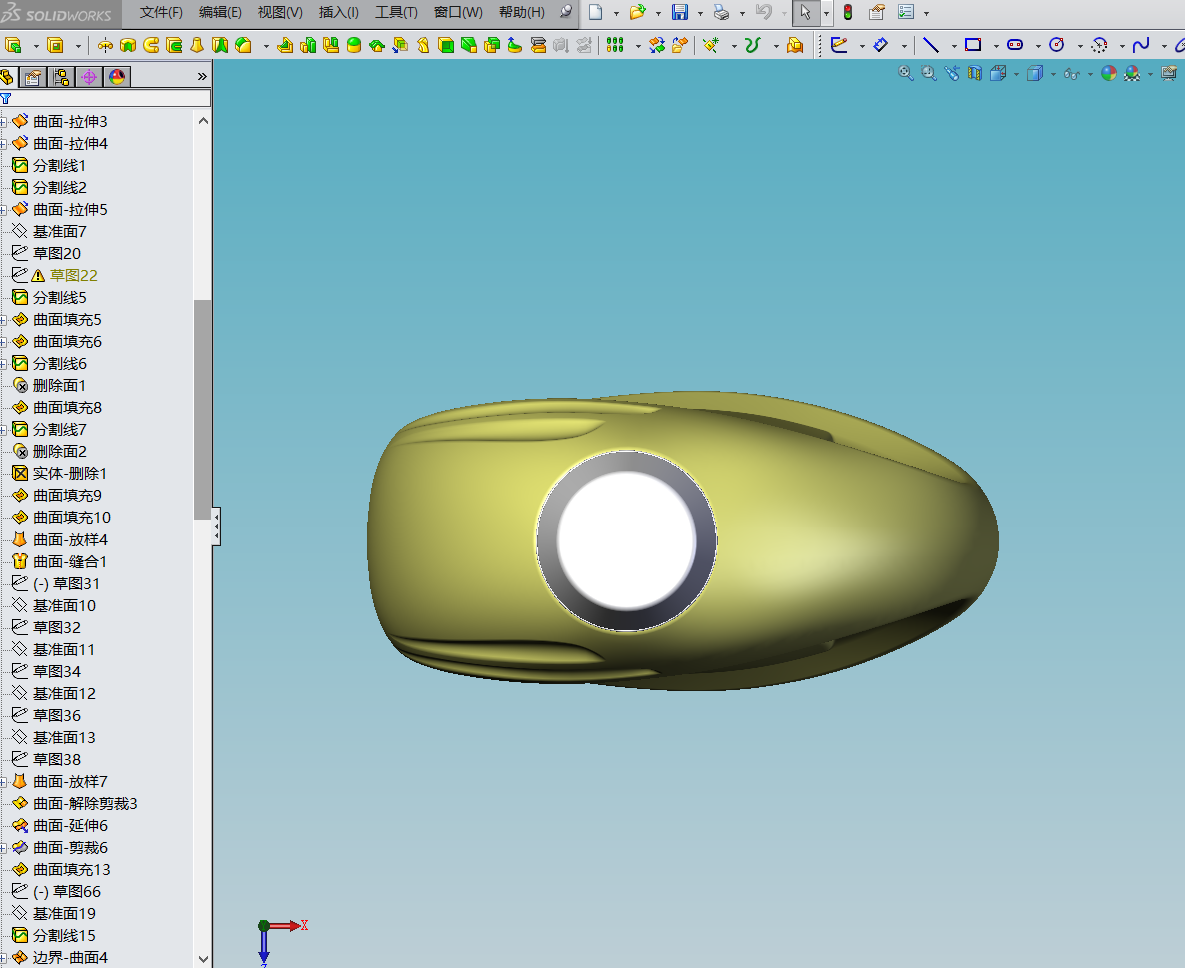Viewport: 1185px width, 968px height.
Task: Click Zoom to Fit in the view toolbar
Action: (905, 73)
